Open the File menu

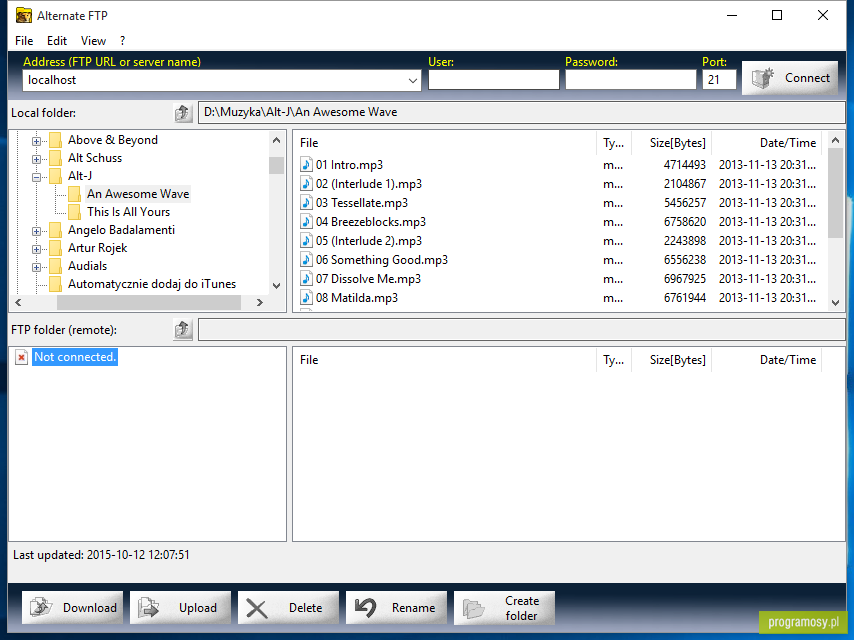(x=24, y=41)
